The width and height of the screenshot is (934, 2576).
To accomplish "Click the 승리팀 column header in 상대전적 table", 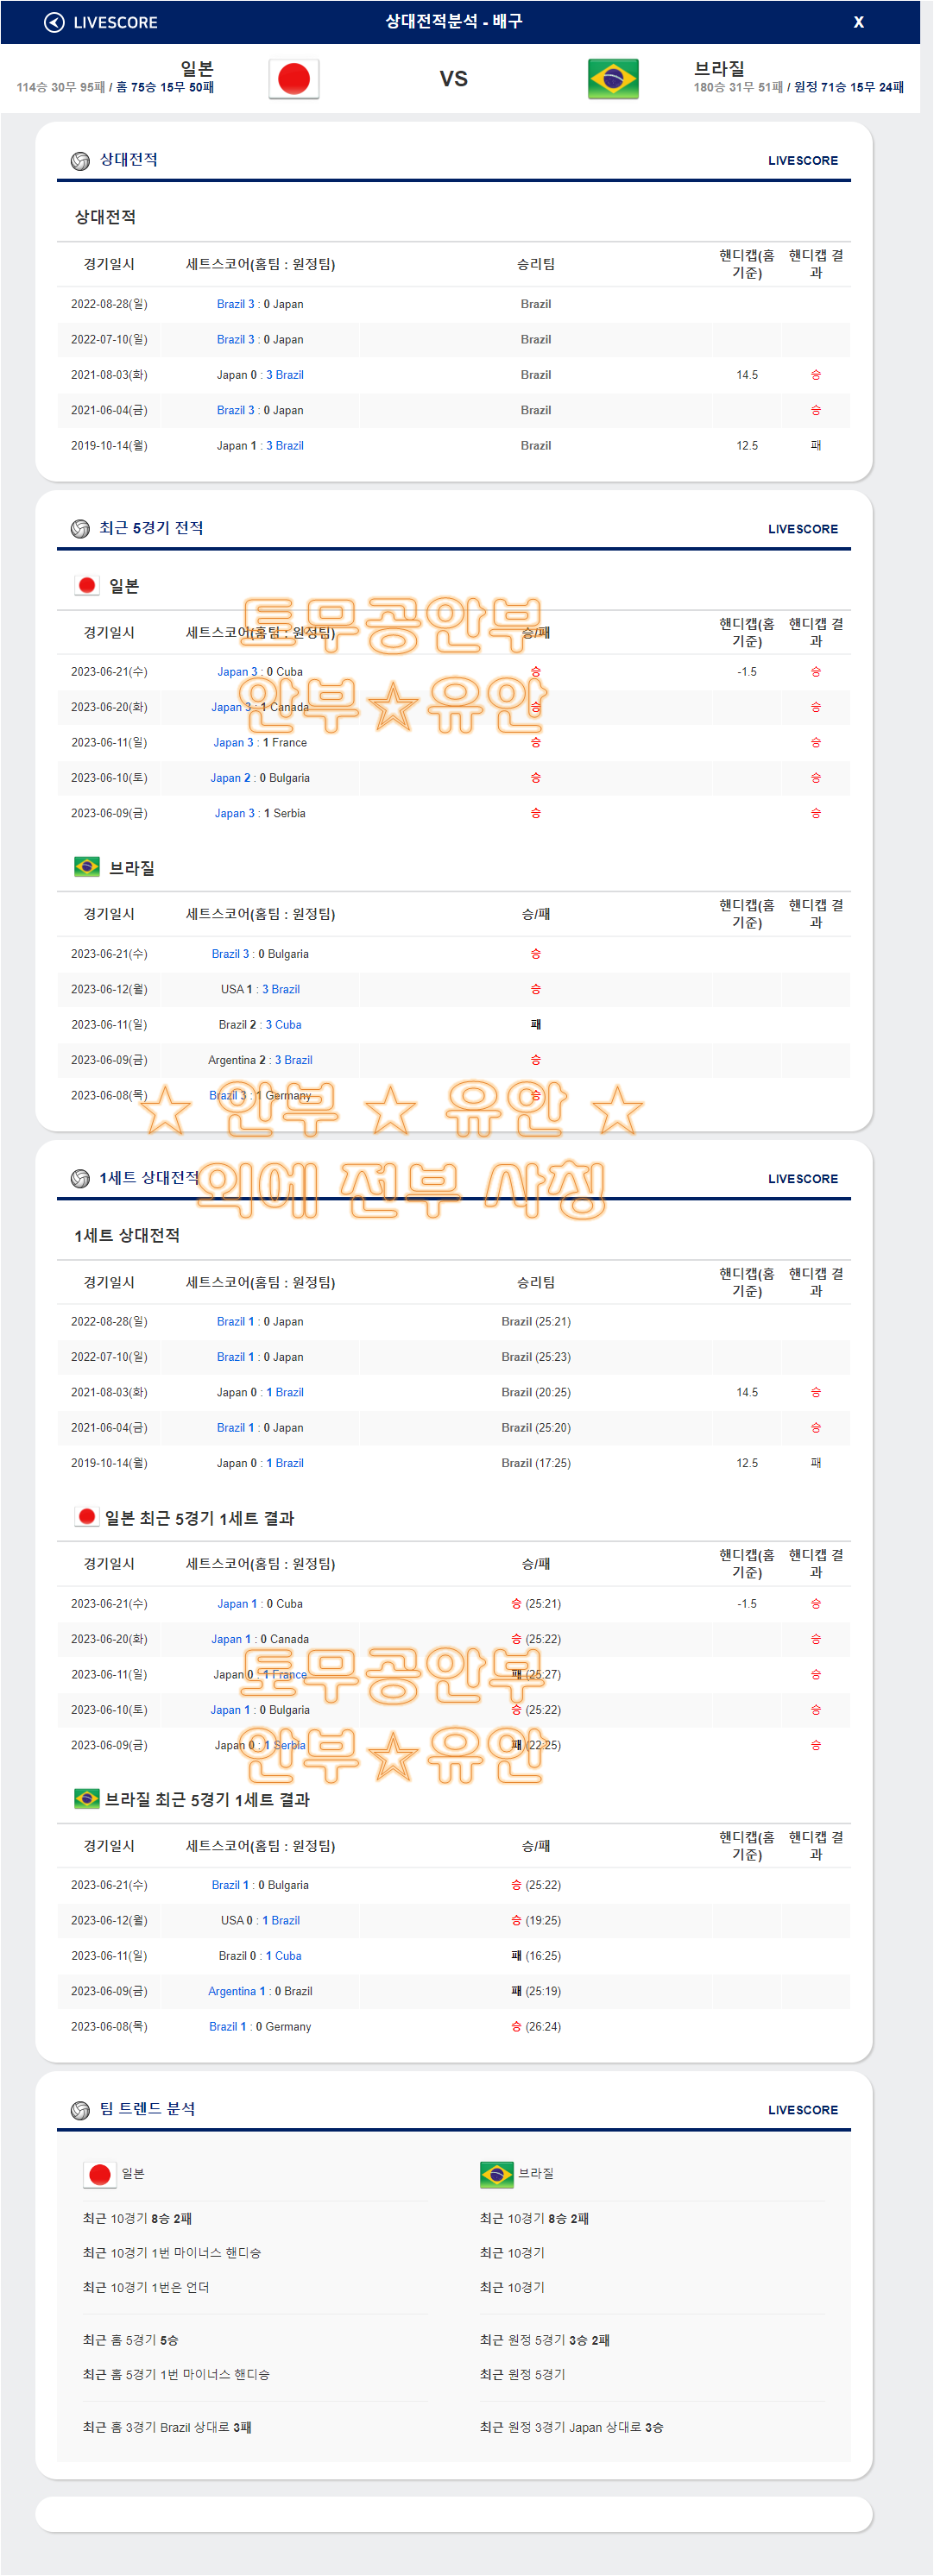I will [535, 264].
